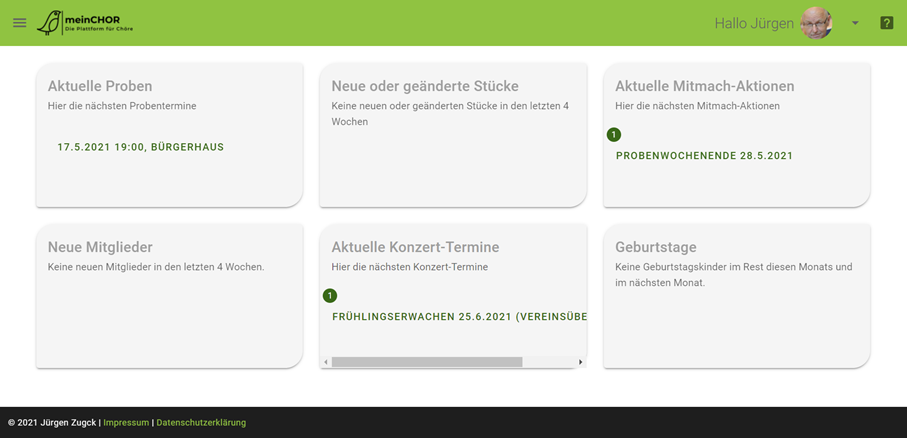This screenshot has height=438, width=907.
Task: Open the Impressum link in footer
Action: tap(126, 423)
